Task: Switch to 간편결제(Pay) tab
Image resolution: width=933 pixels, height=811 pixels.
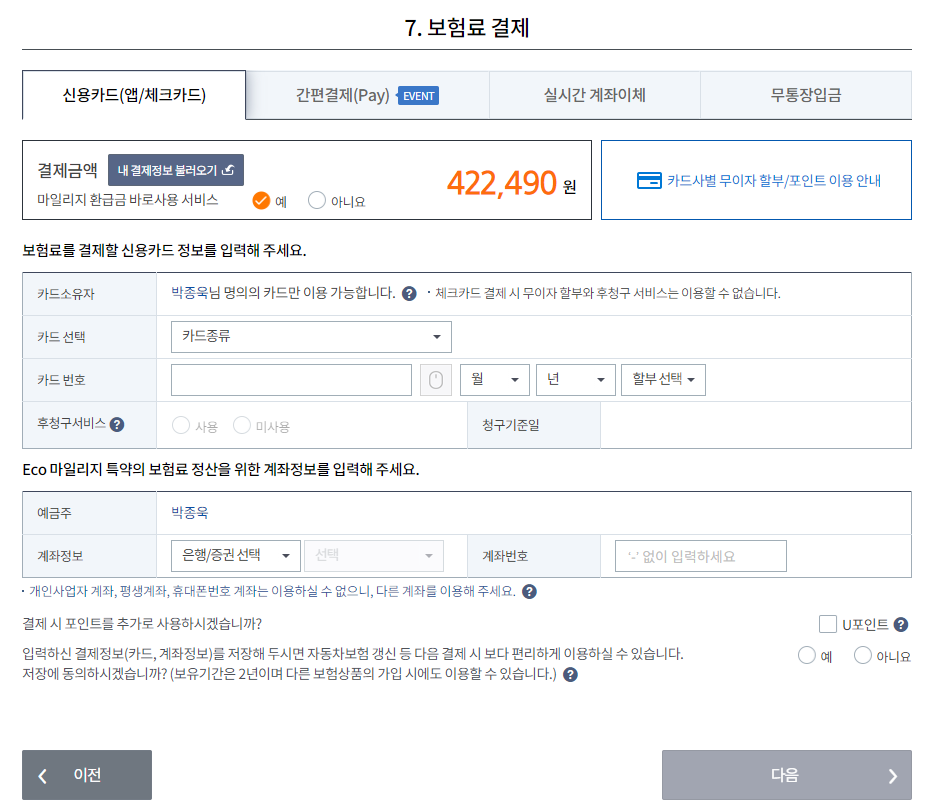Action: click(x=368, y=95)
